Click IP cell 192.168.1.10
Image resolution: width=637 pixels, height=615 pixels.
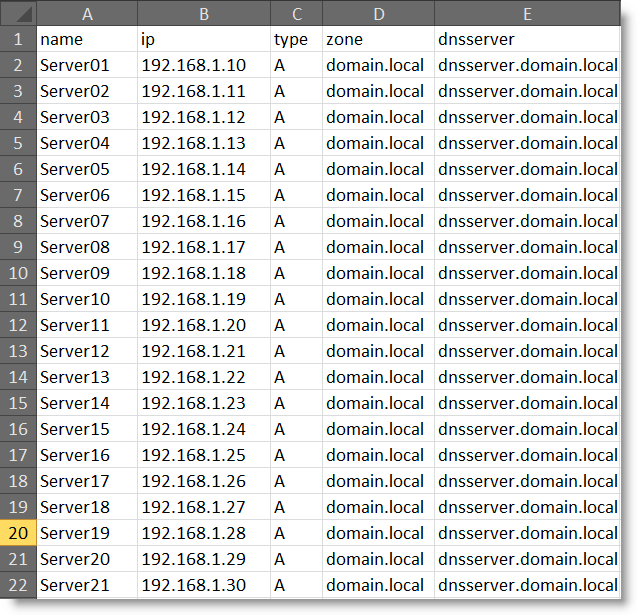[x=204, y=65]
